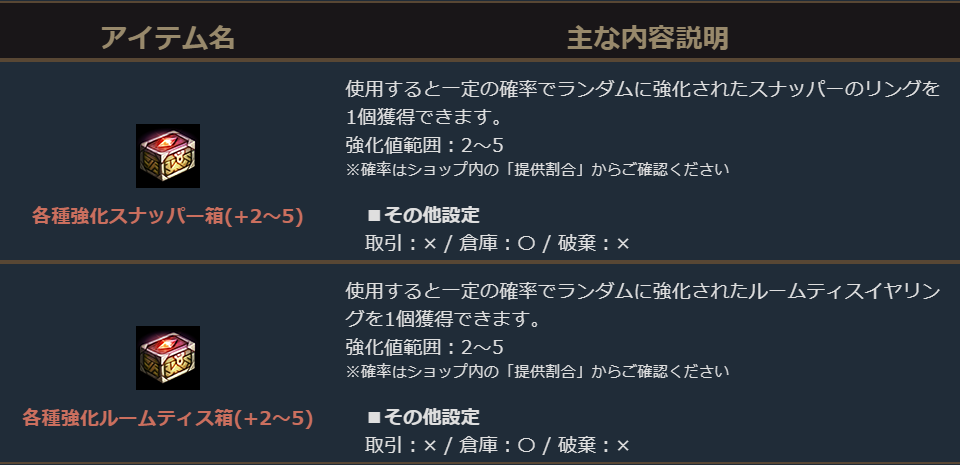Click ■その他設定 heading in Snapper row

coord(423,215)
